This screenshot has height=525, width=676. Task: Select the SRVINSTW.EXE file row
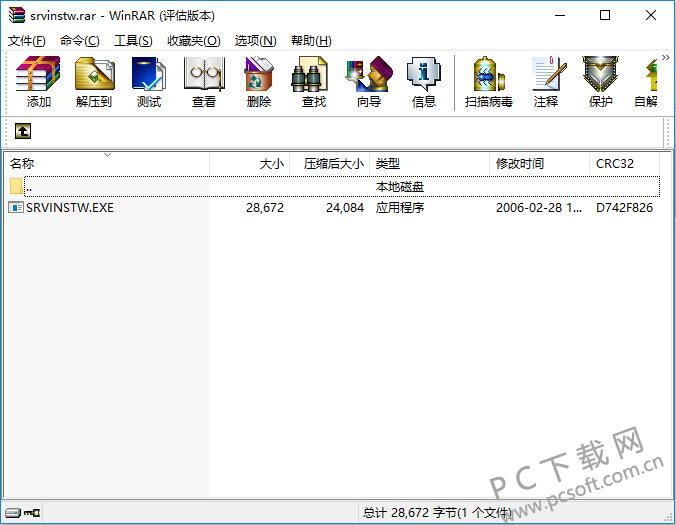70,208
